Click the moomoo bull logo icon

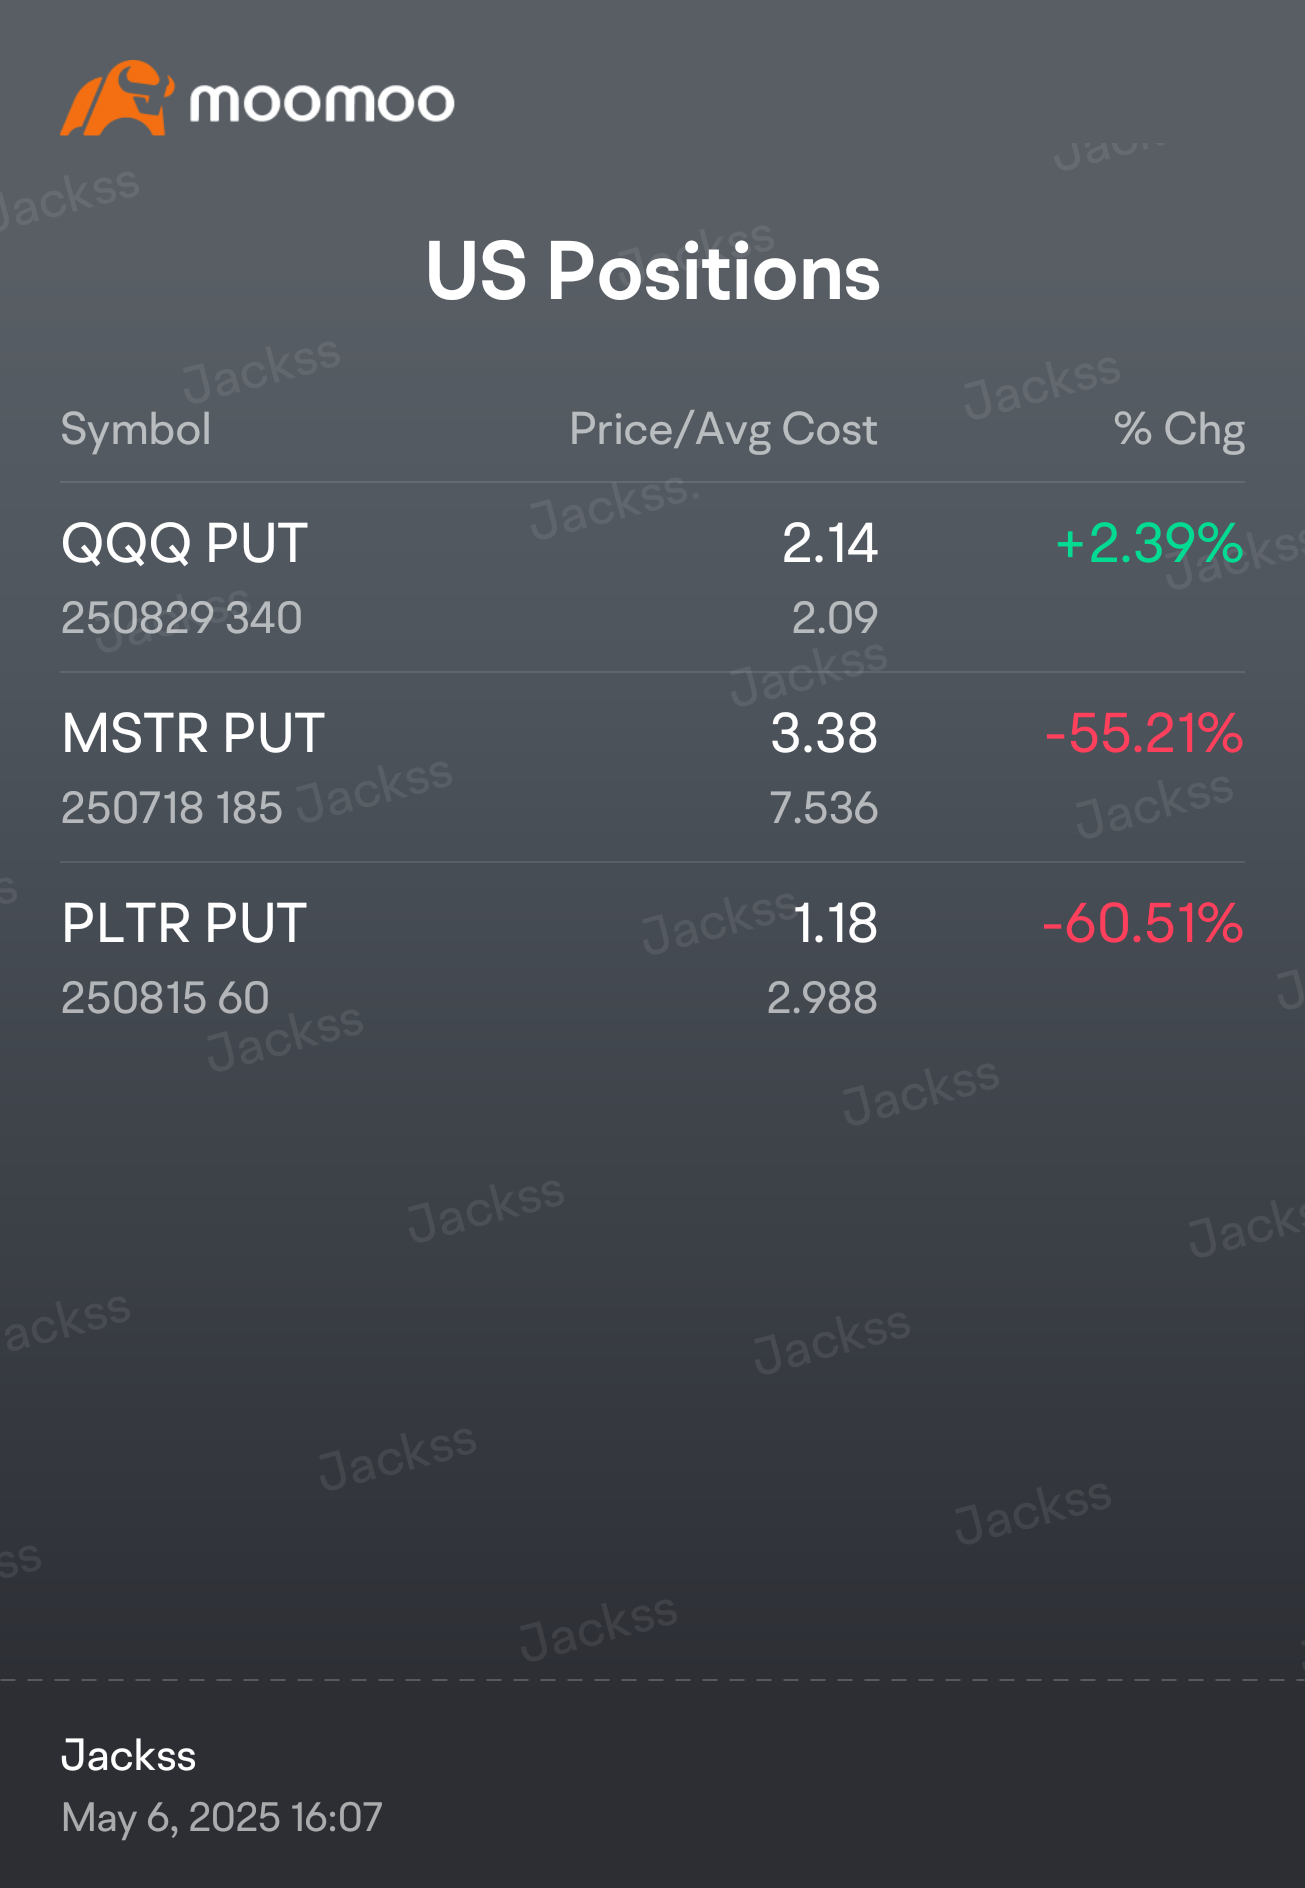(x=117, y=98)
